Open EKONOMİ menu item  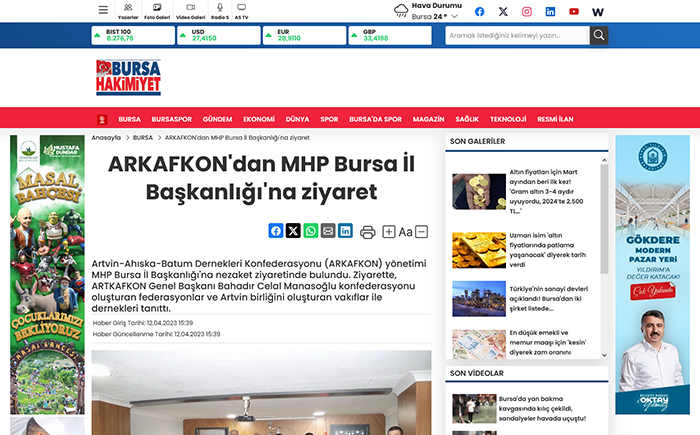(x=259, y=119)
